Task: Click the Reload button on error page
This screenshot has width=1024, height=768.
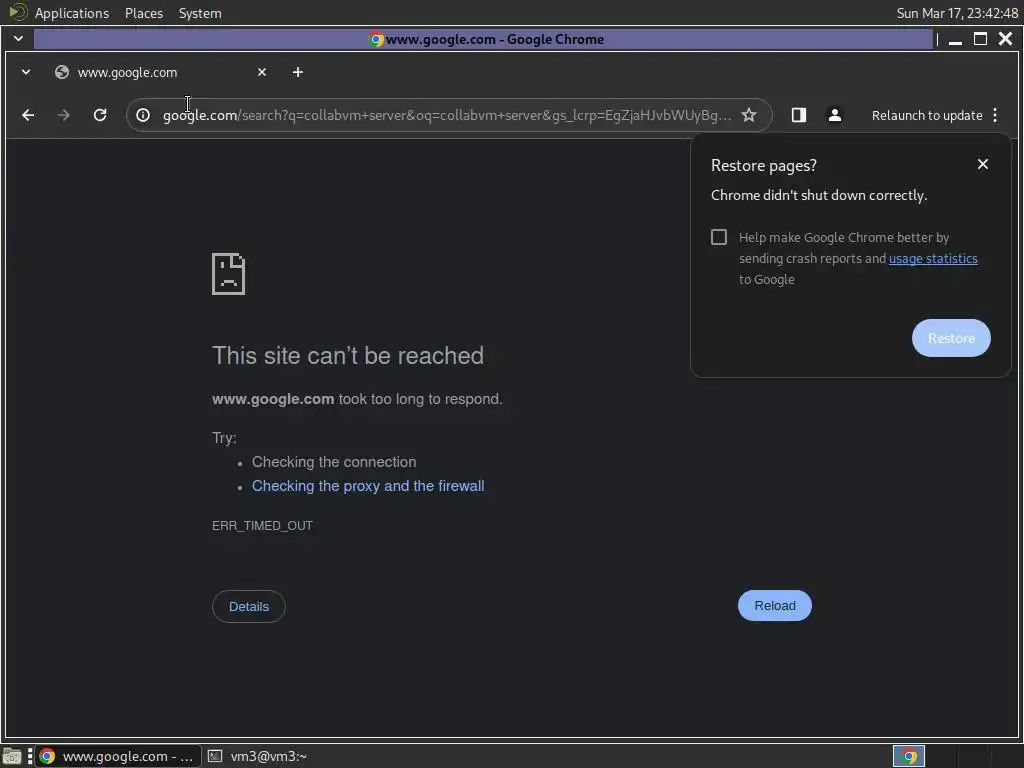Action: click(775, 606)
